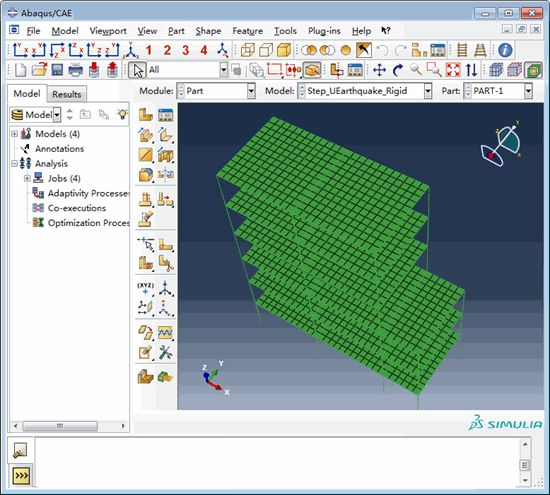
Task: Select the Pan view tool
Action: click(380, 70)
